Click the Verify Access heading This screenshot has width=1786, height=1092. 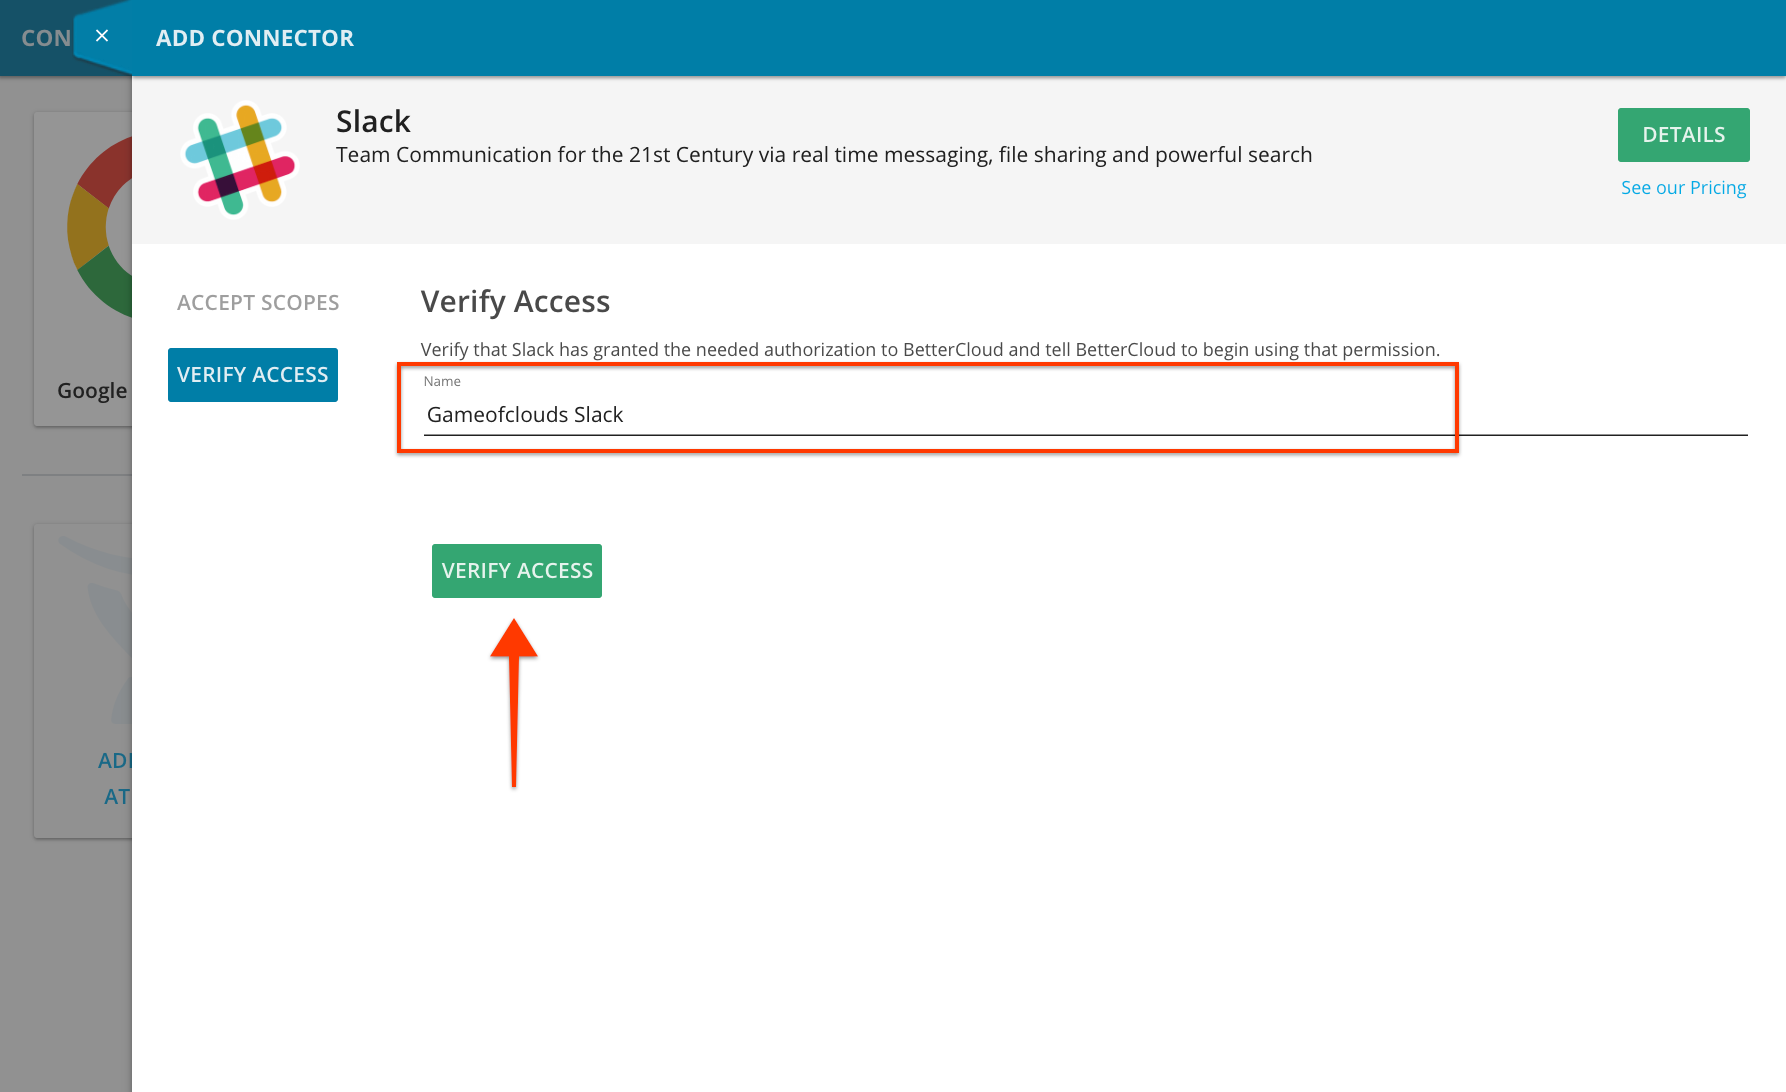515,302
